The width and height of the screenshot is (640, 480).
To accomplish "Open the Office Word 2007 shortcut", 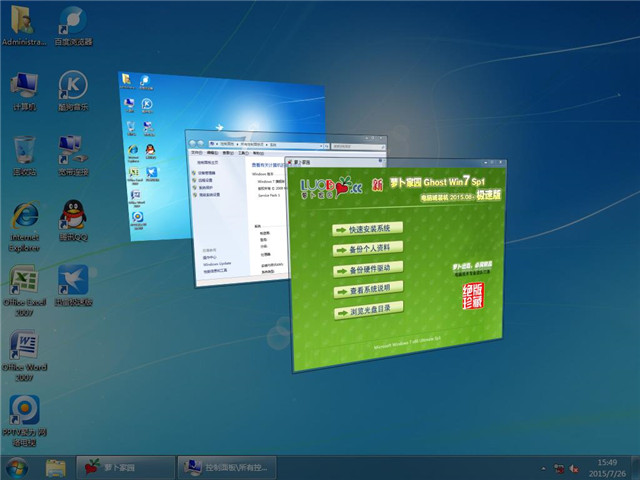I will [24, 356].
